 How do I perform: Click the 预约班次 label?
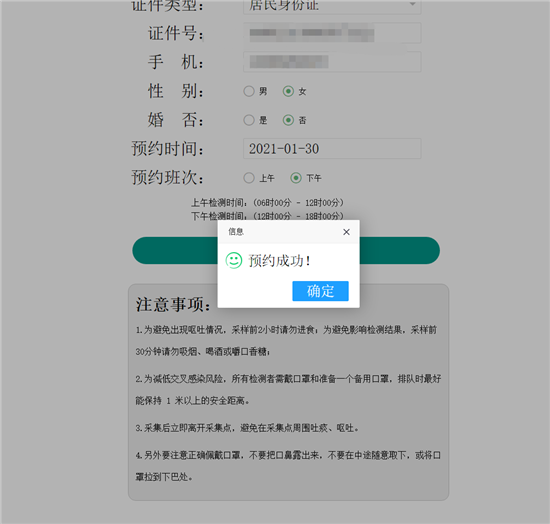167,177
